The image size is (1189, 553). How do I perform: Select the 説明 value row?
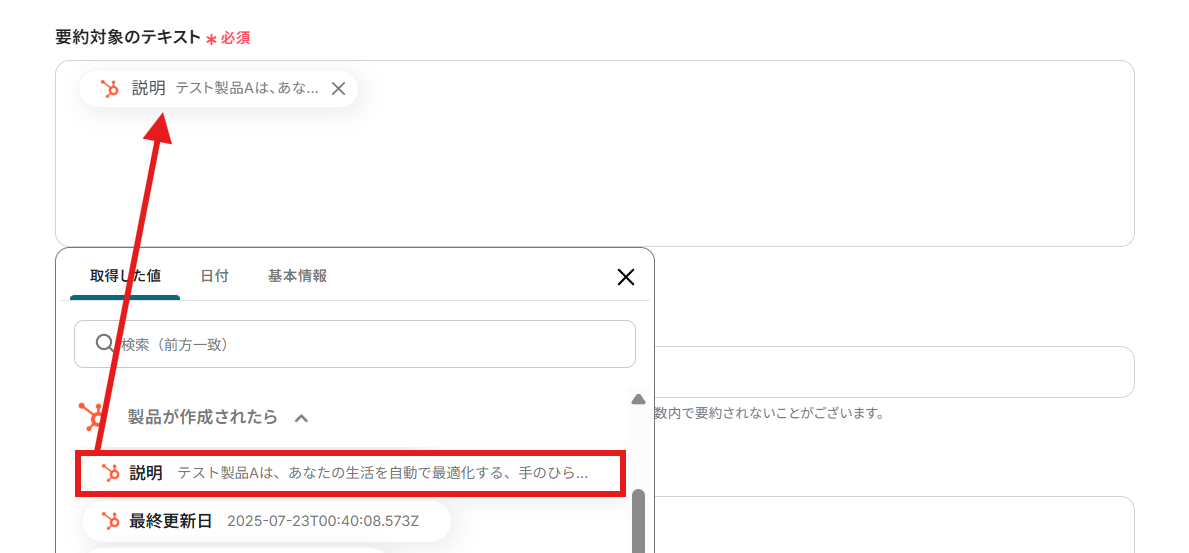click(350, 473)
